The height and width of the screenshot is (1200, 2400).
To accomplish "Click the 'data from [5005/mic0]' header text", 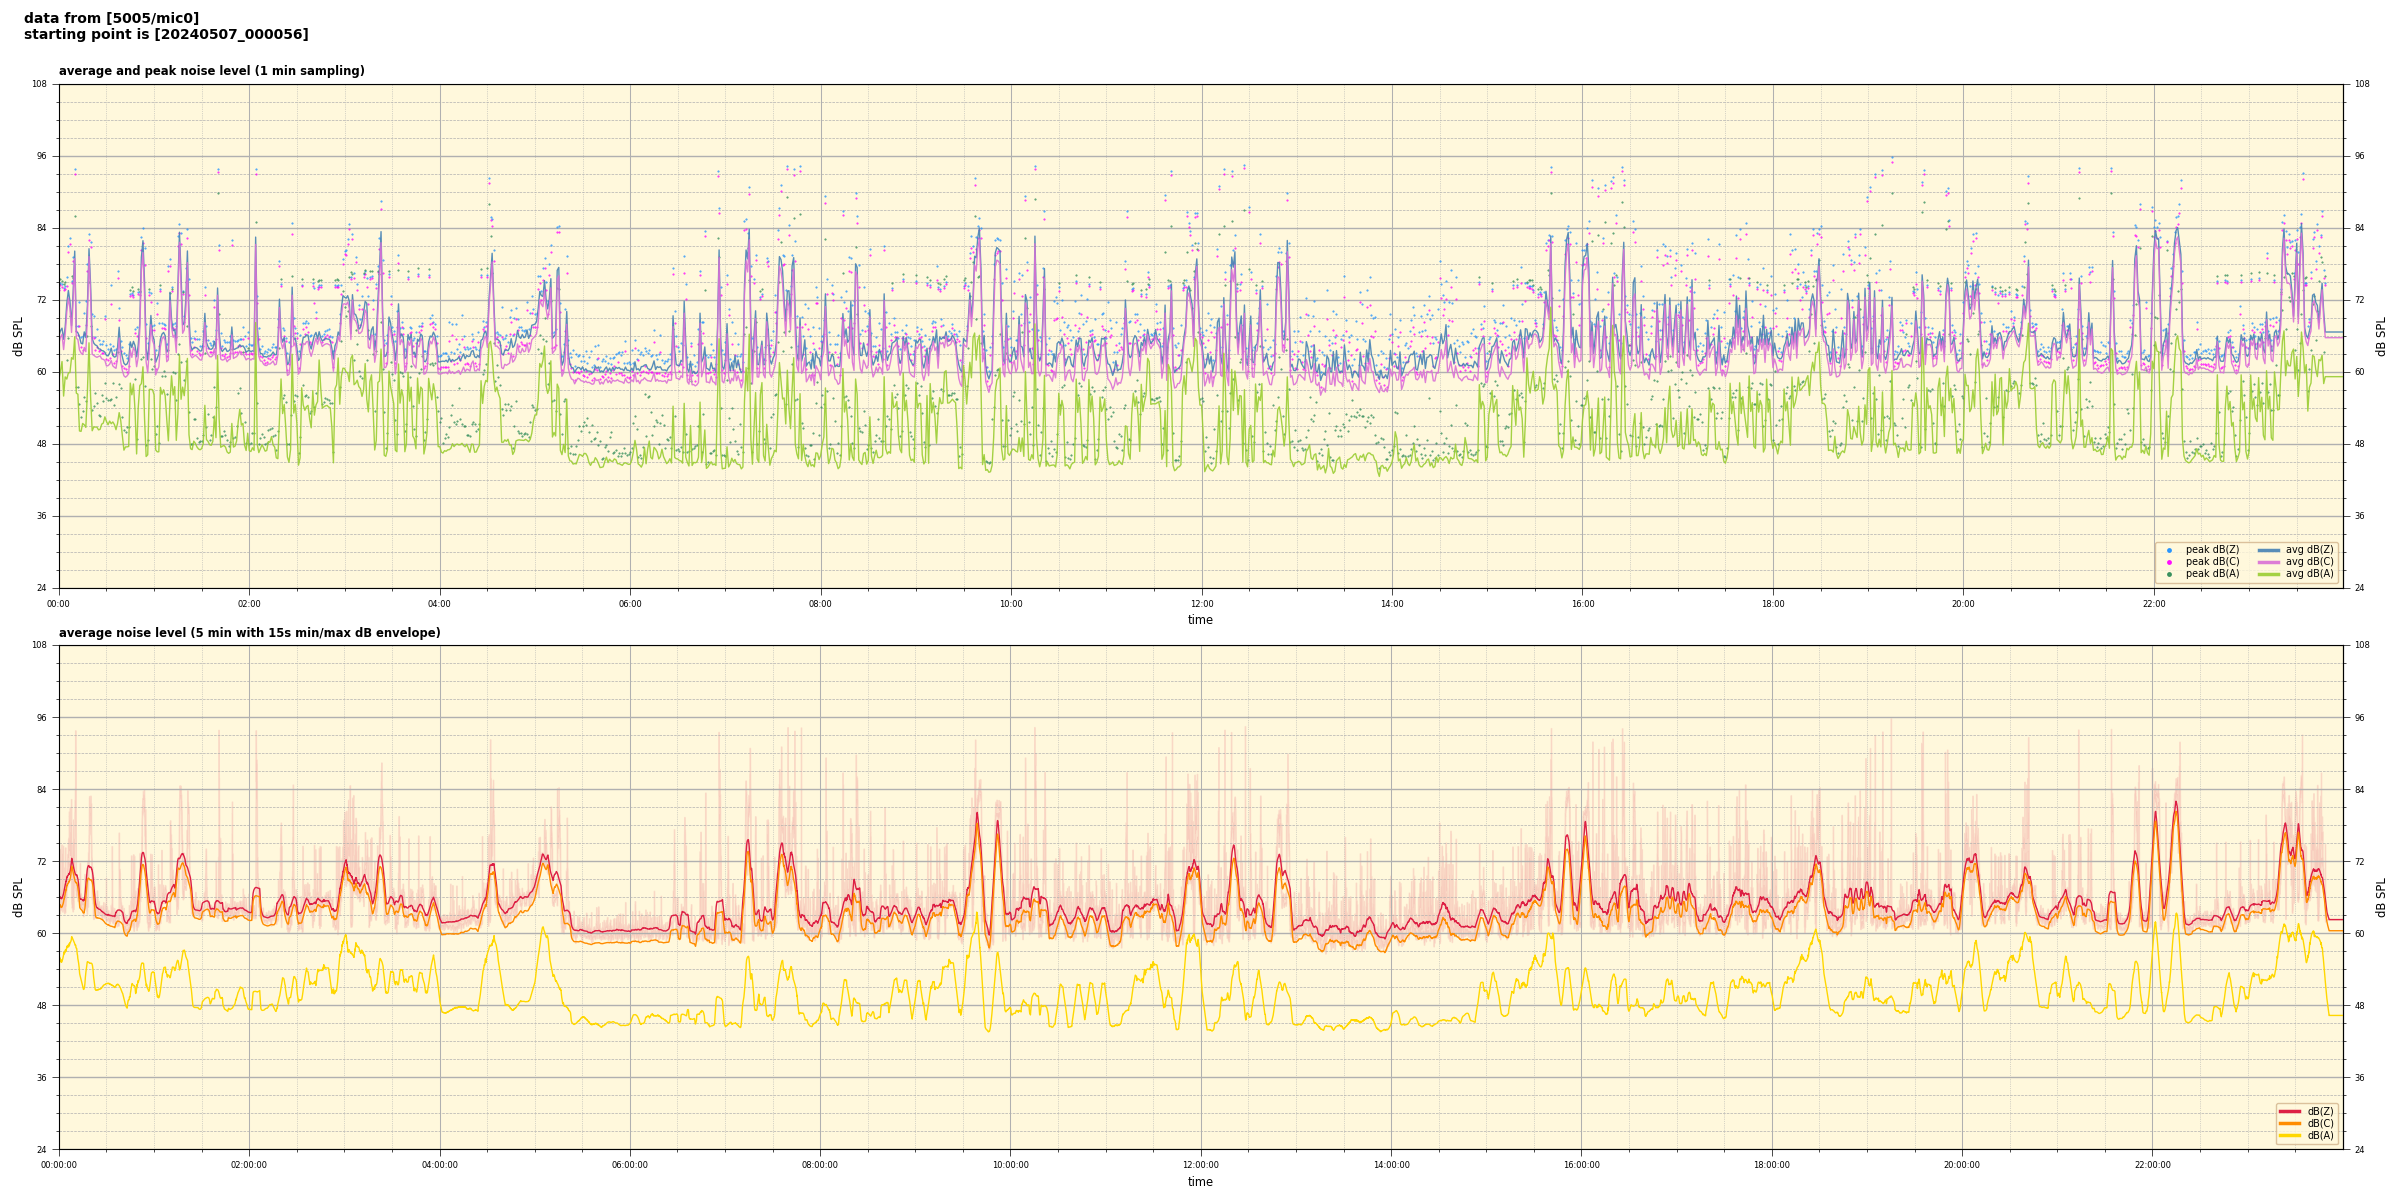I will (x=111, y=18).
